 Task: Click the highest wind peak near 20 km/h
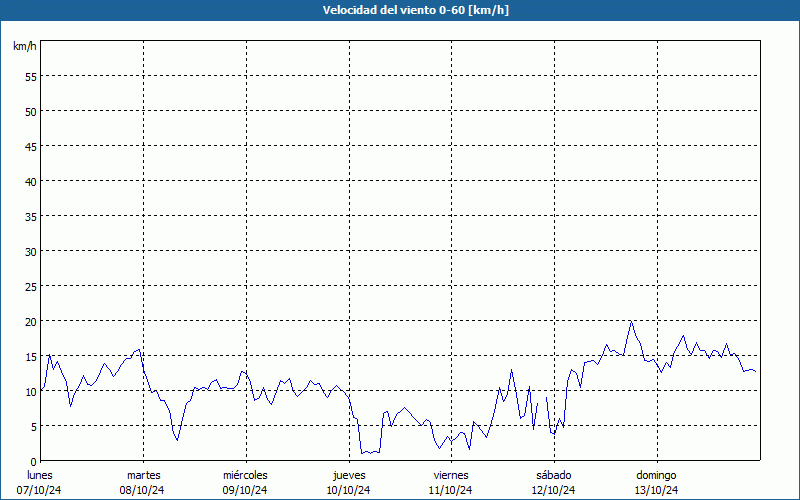click(x=631, y=322)
